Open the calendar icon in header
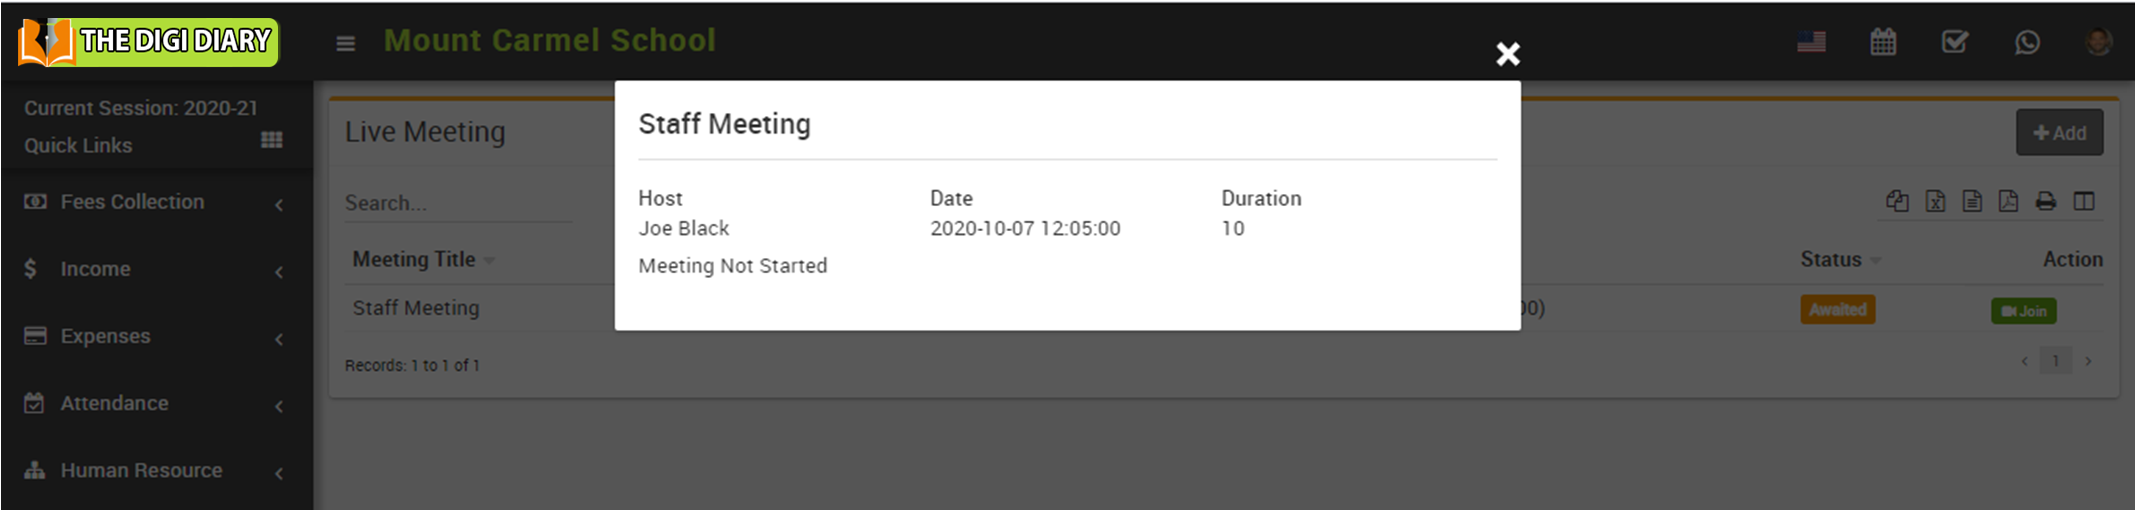The width and height of the screenshot is (2136, 511). (1883, 42)
